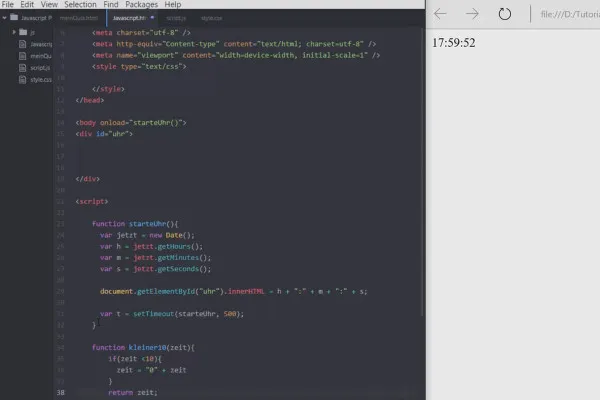Click on 'jetzt.getMinutes()' code

pos(172,258)
